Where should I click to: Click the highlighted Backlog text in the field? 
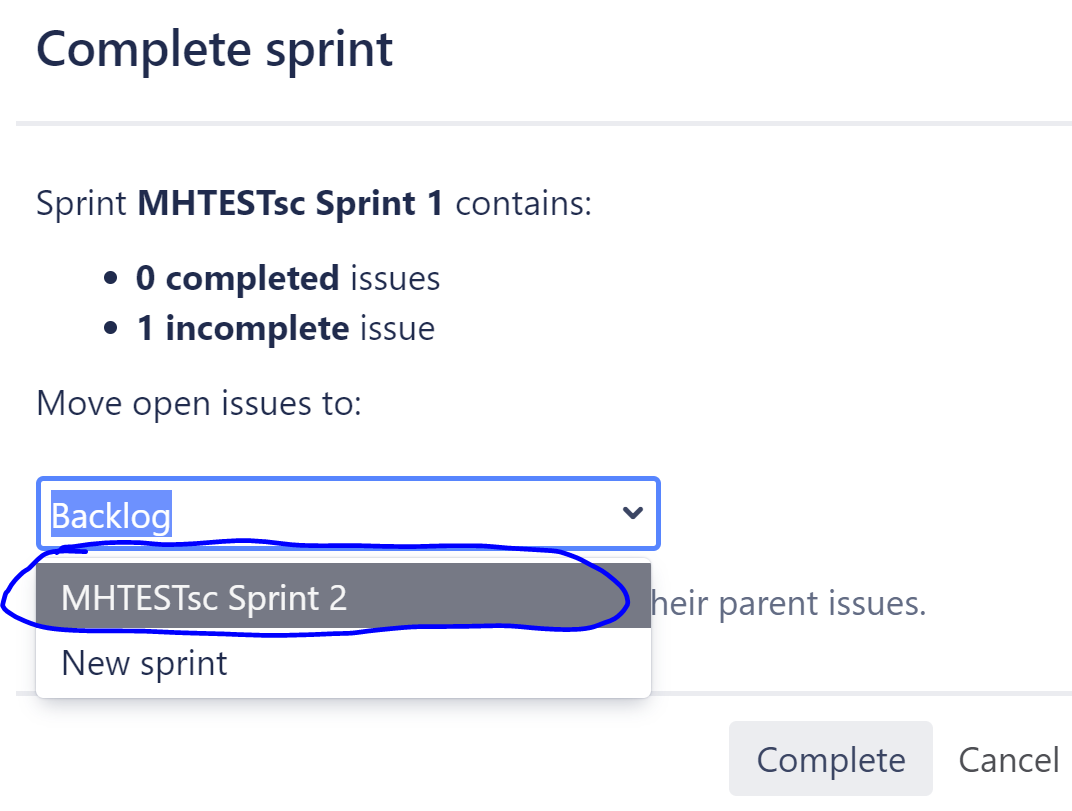point(111,515)
